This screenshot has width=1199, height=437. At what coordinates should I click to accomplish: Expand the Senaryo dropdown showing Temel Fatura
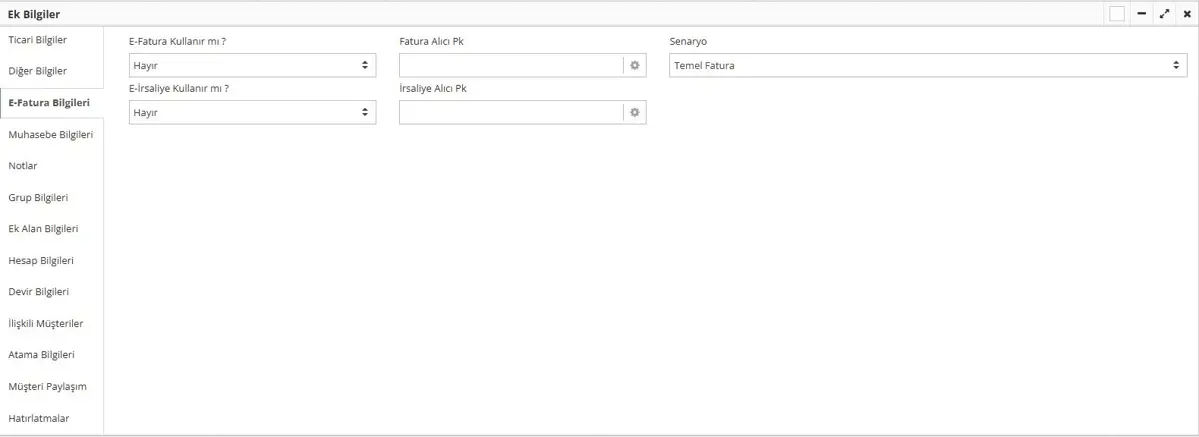pyautogui.click(x=927, y=65)
